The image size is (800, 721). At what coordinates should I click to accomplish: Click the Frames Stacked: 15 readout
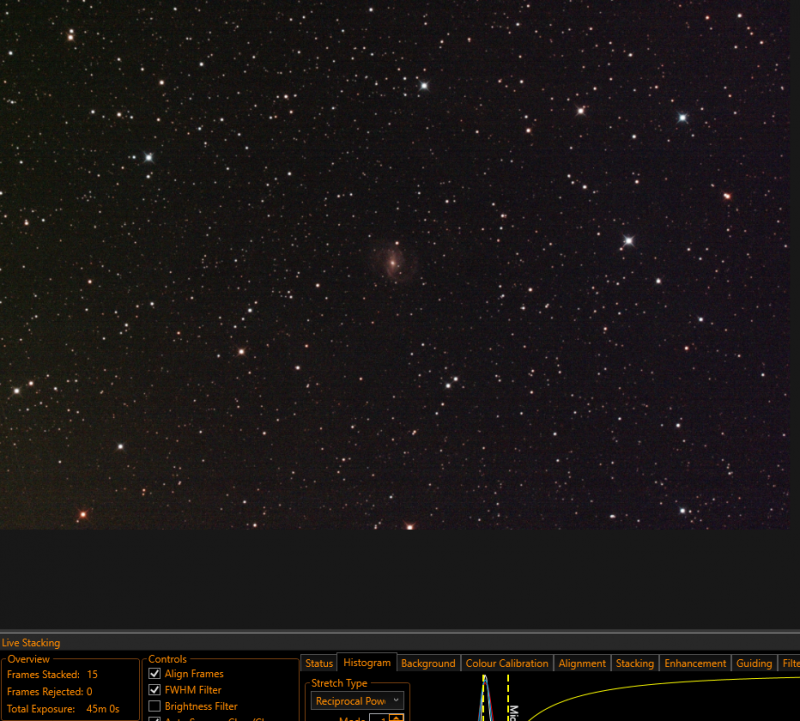52,675
